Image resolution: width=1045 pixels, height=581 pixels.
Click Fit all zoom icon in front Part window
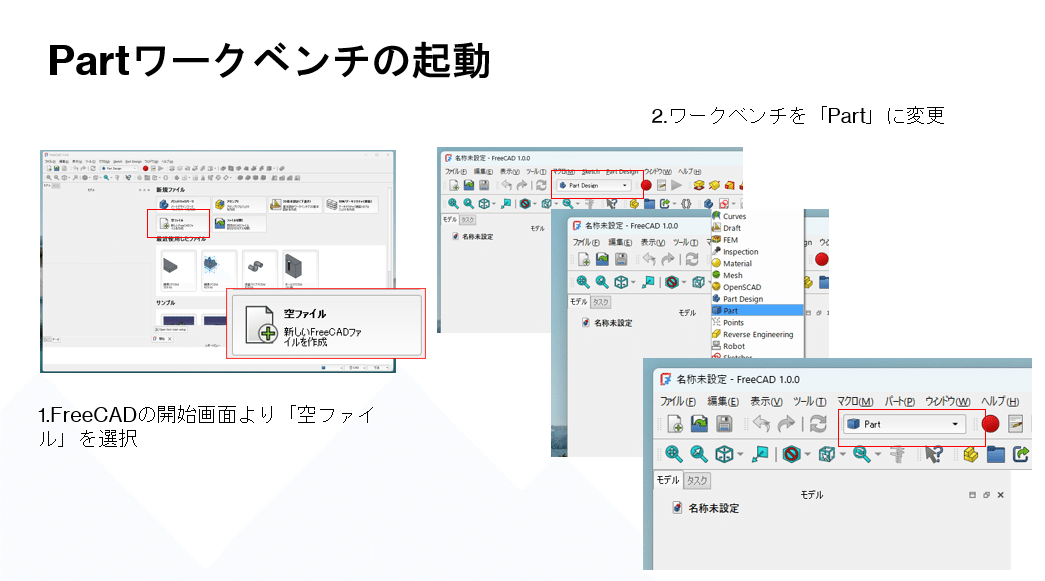[x=674, y=454]
